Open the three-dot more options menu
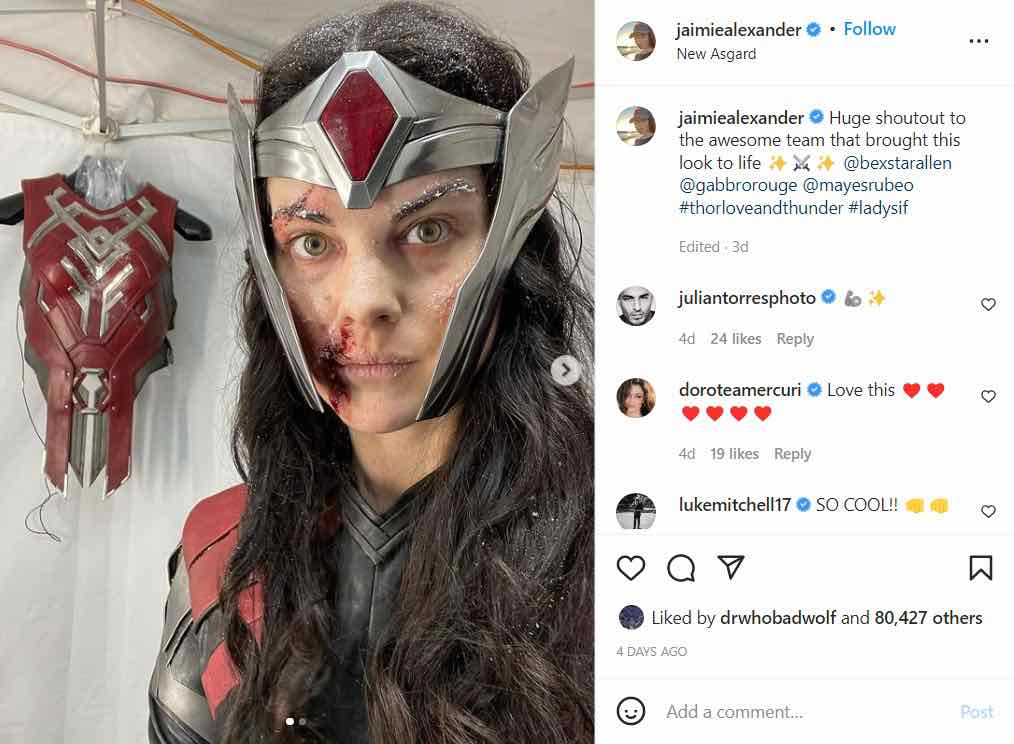Viewport: 1014px width, 744px height. click(x=978, y=41)
